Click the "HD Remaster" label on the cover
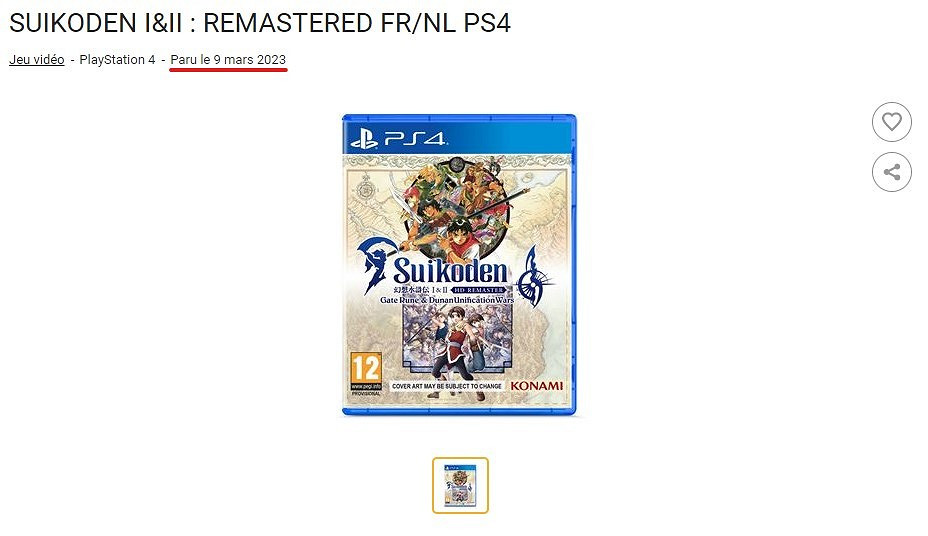The width and height of the screenshot is (928, 536). (x=478, y=290)
